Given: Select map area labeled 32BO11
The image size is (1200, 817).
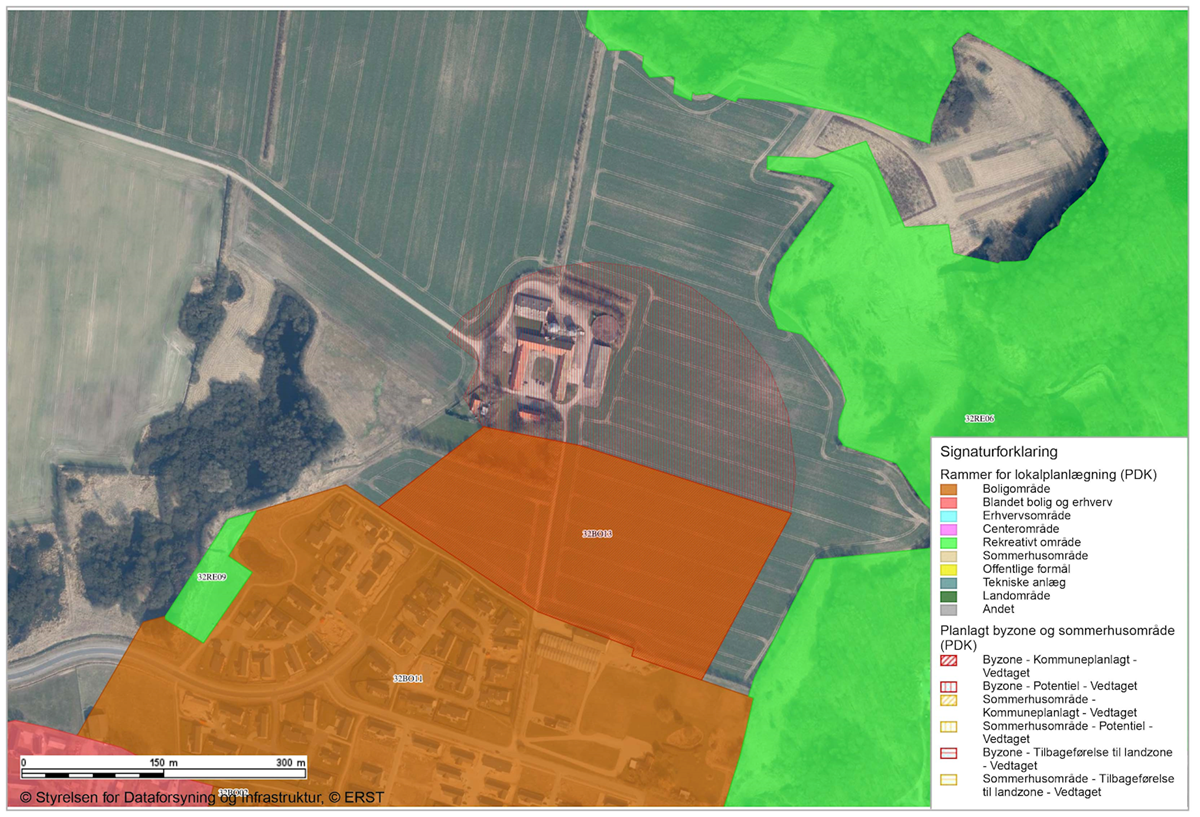Looking at the screenshot, I should [x=408, y=678].
